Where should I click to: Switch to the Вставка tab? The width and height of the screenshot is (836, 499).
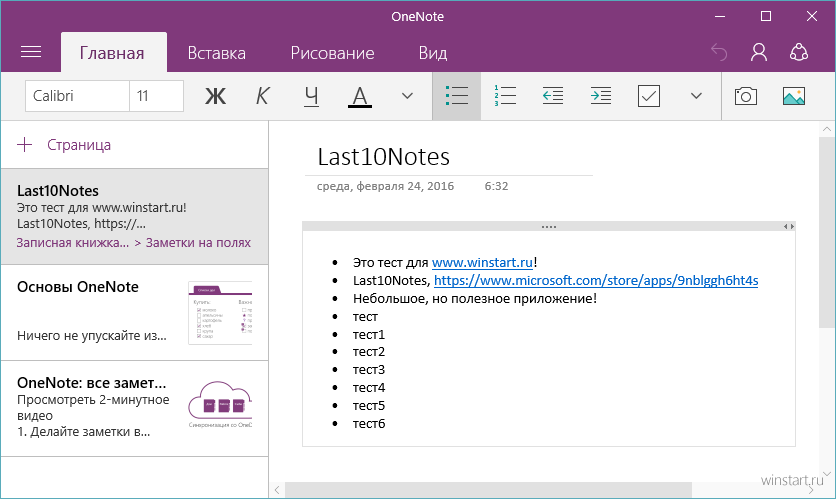pos(217,53)
